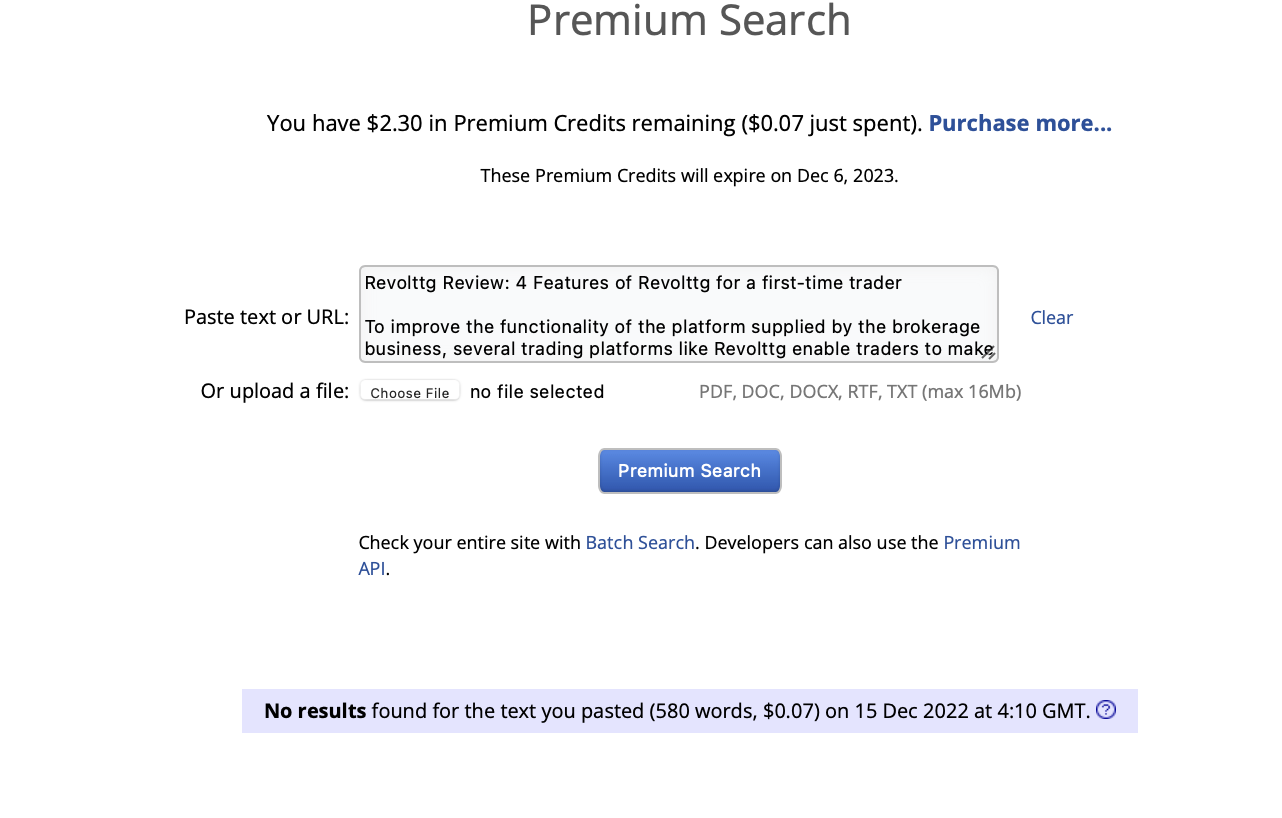This screenshot has width=1282, height=818.
Task: Click 'Check your entire site with' sentence
Action: pyautogui.click(x=470, y=543)
